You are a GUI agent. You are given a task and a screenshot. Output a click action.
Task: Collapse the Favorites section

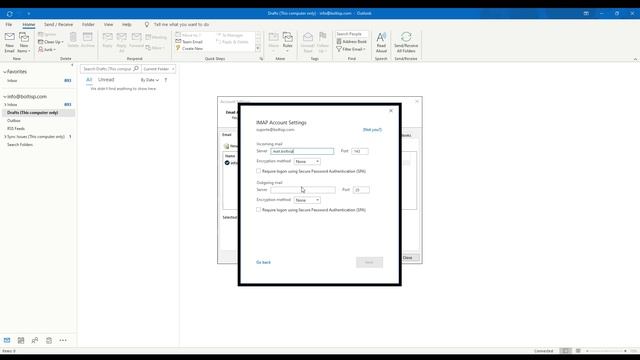pos(5,72)
